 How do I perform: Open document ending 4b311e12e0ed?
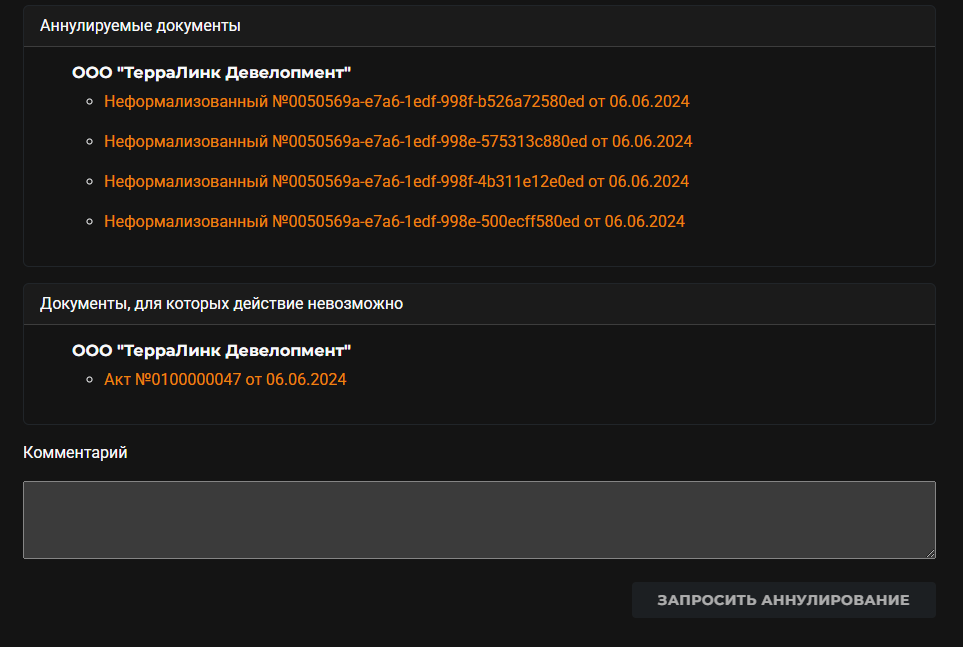tap(396, 181)
